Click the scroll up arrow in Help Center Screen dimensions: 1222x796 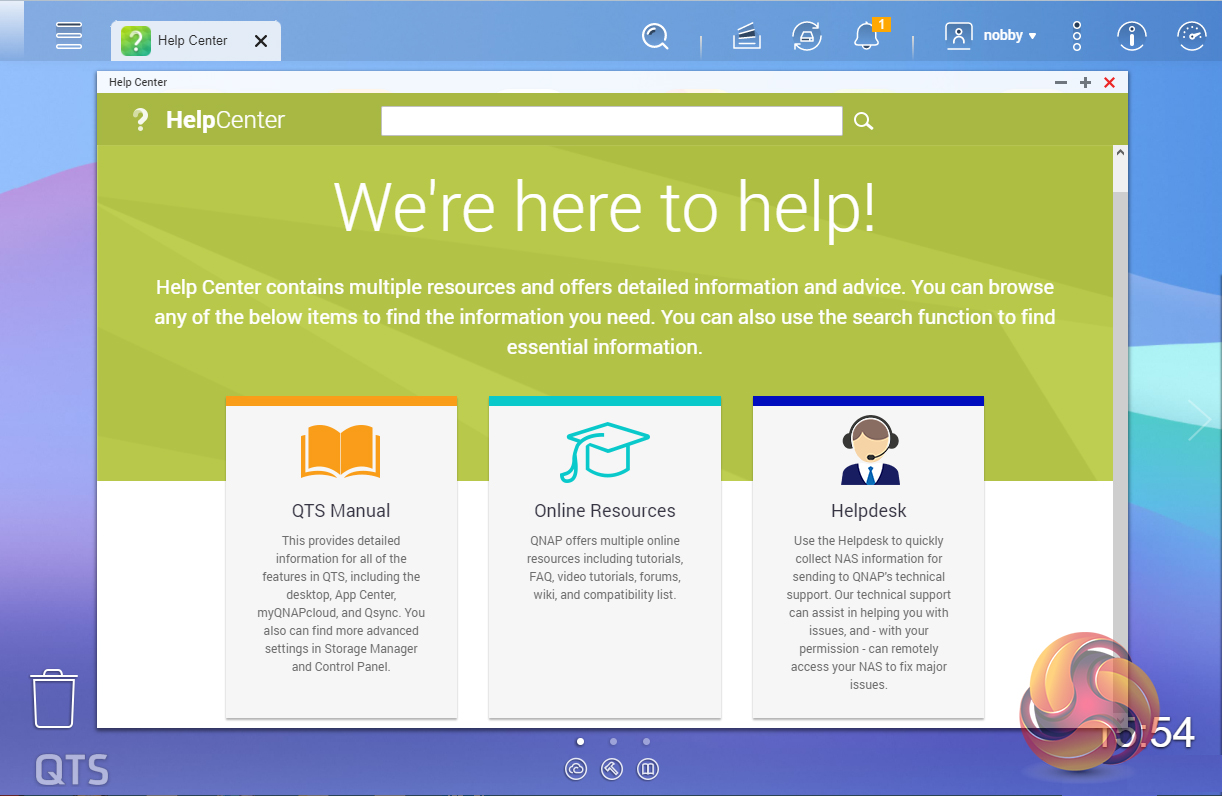click(x=1120, y=153)
